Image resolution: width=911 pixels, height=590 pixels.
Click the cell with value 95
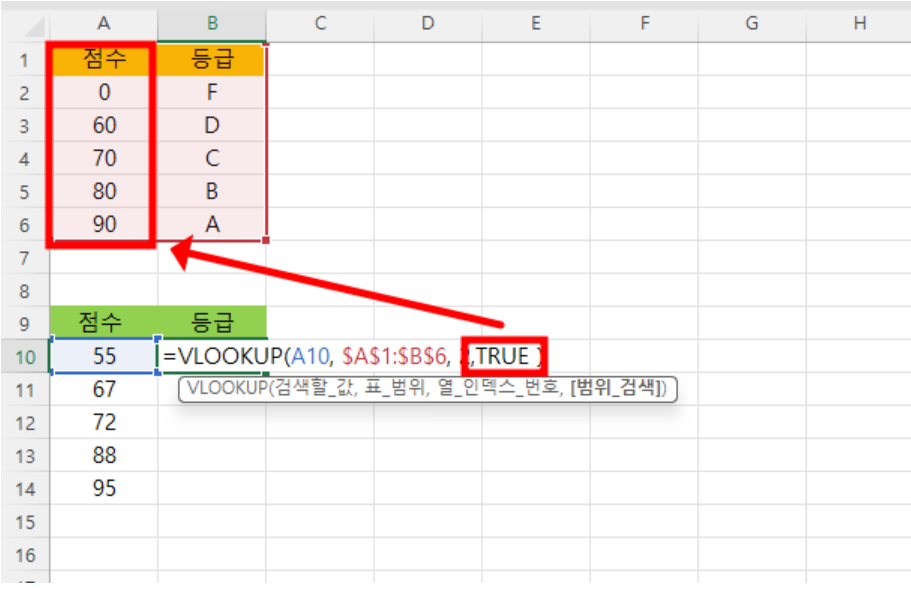104,488
